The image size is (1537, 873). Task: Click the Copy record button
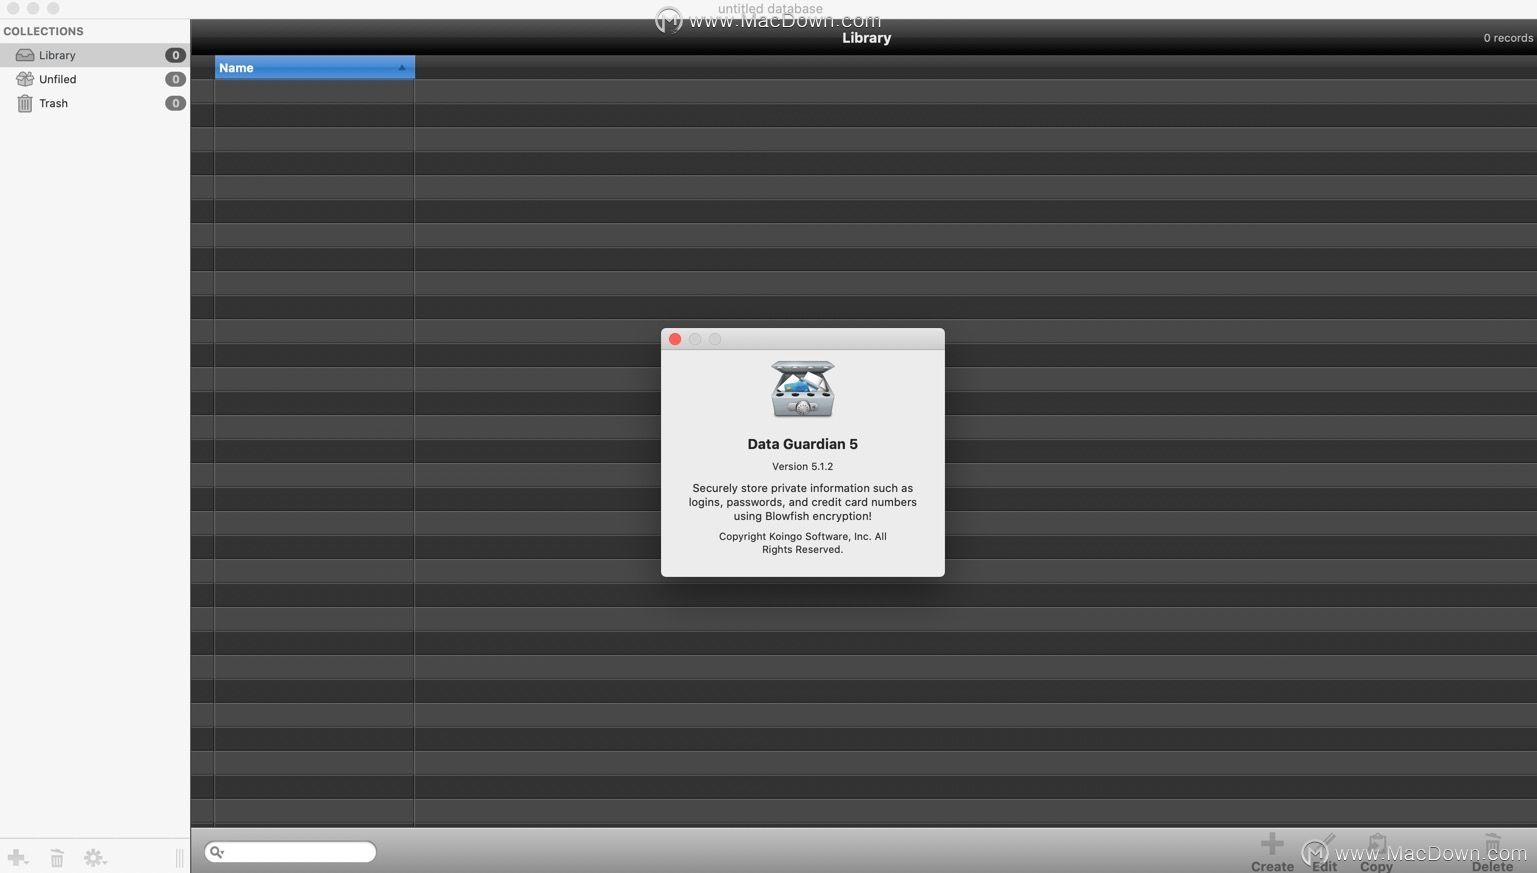tap(1377, 852)
